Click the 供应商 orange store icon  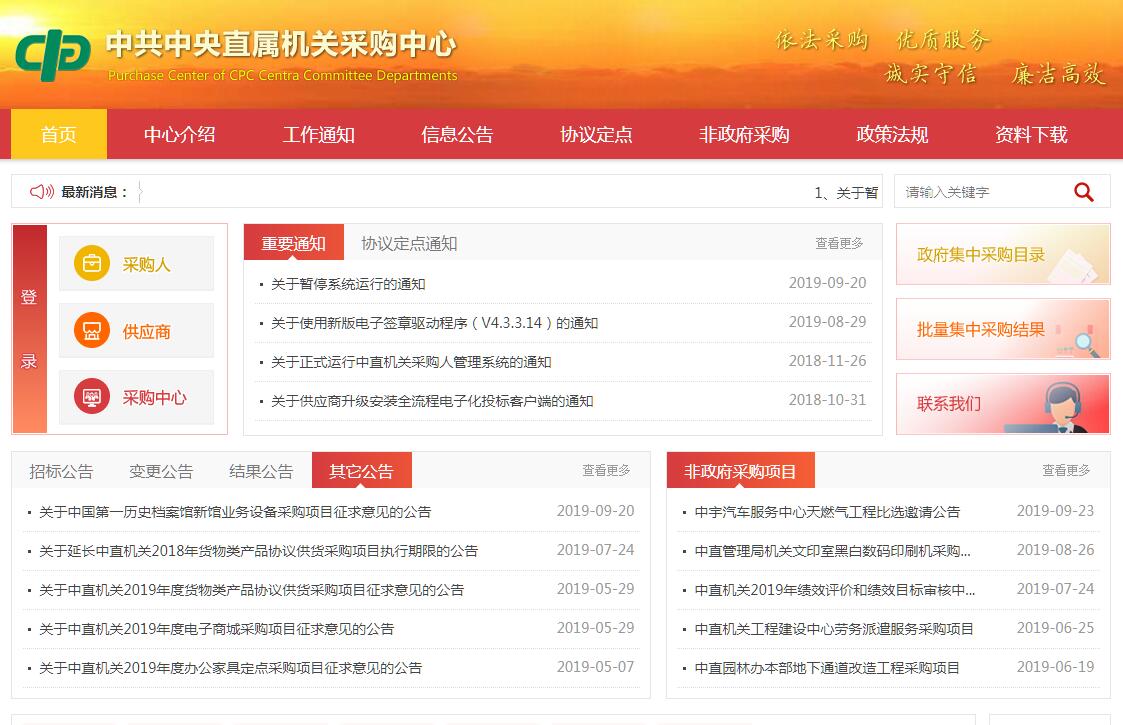point(92,331)
